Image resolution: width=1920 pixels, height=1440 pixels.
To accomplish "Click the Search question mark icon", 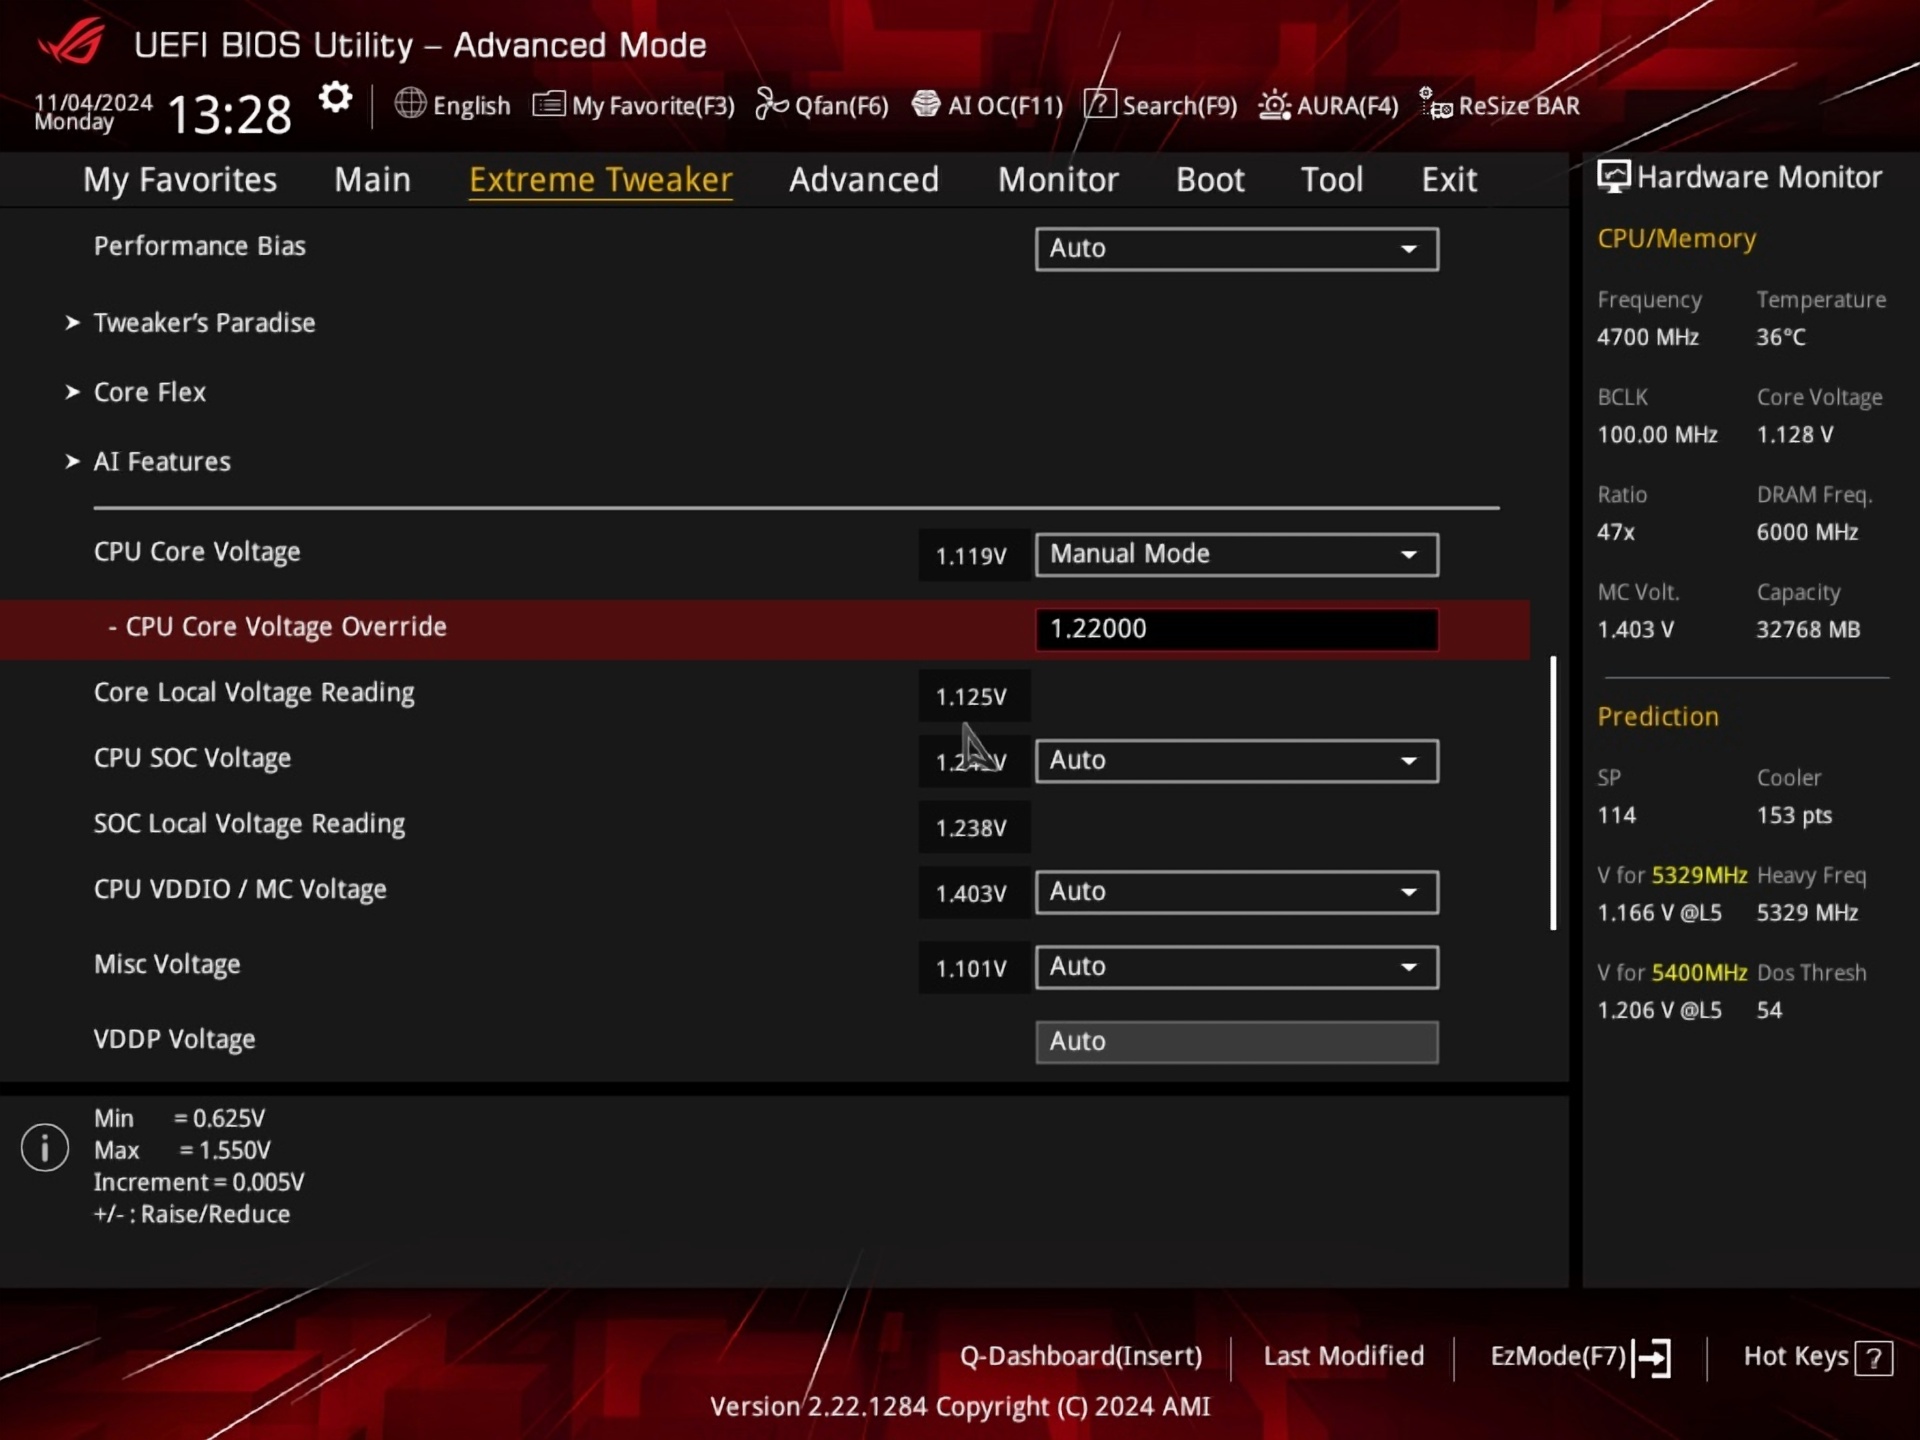I will [x=1100, y=104].
